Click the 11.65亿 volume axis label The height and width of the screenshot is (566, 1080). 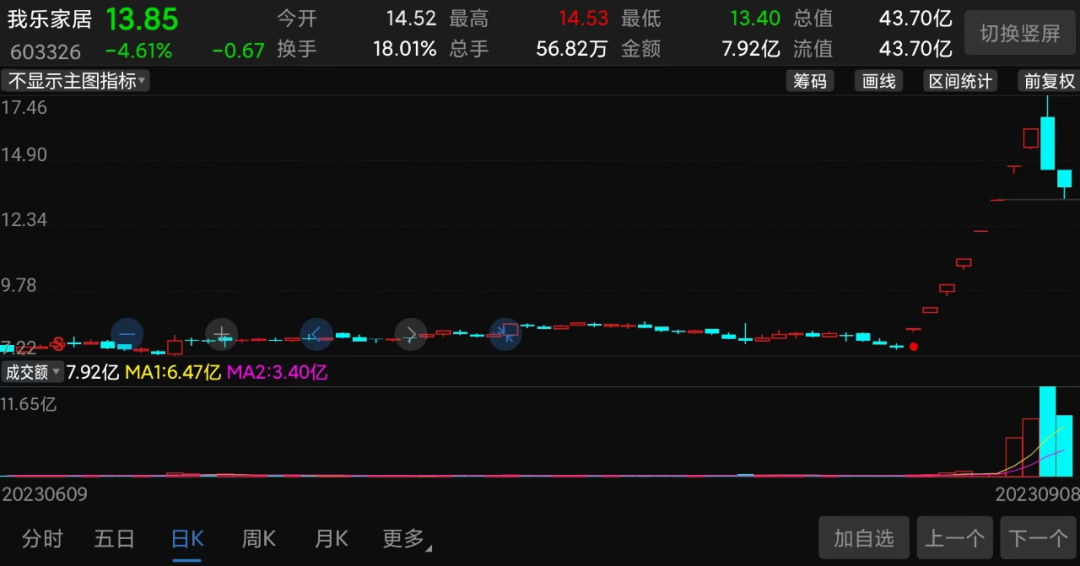point(28,404)
